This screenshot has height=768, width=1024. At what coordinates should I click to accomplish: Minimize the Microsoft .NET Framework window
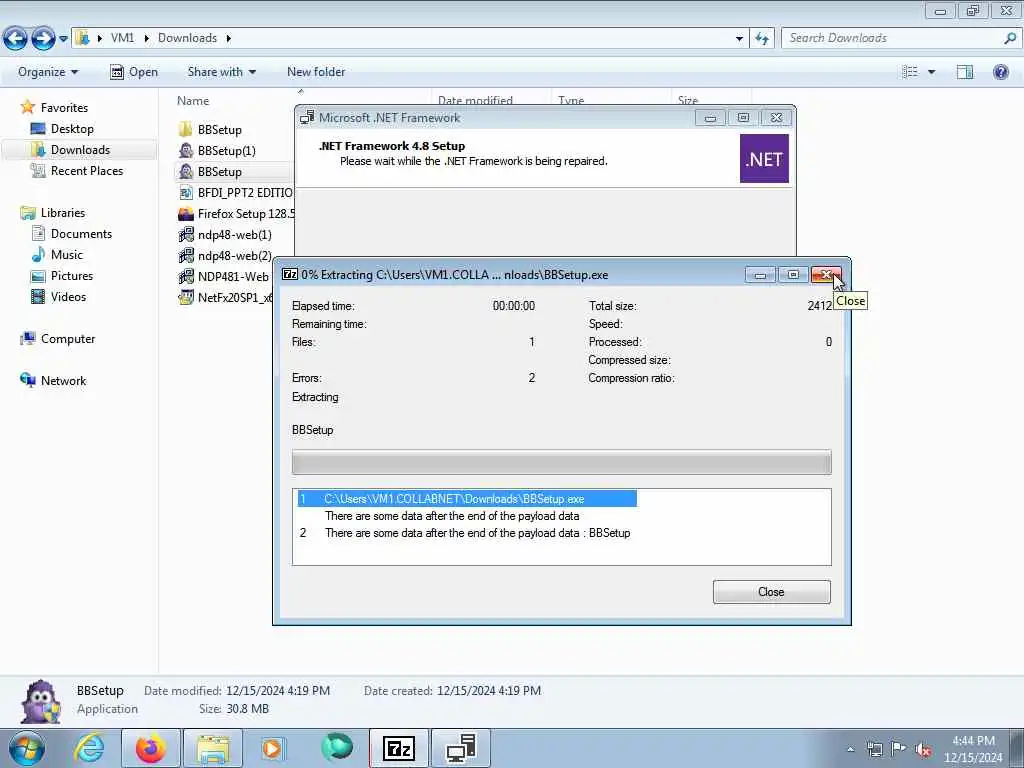click(x=711, y=118)
